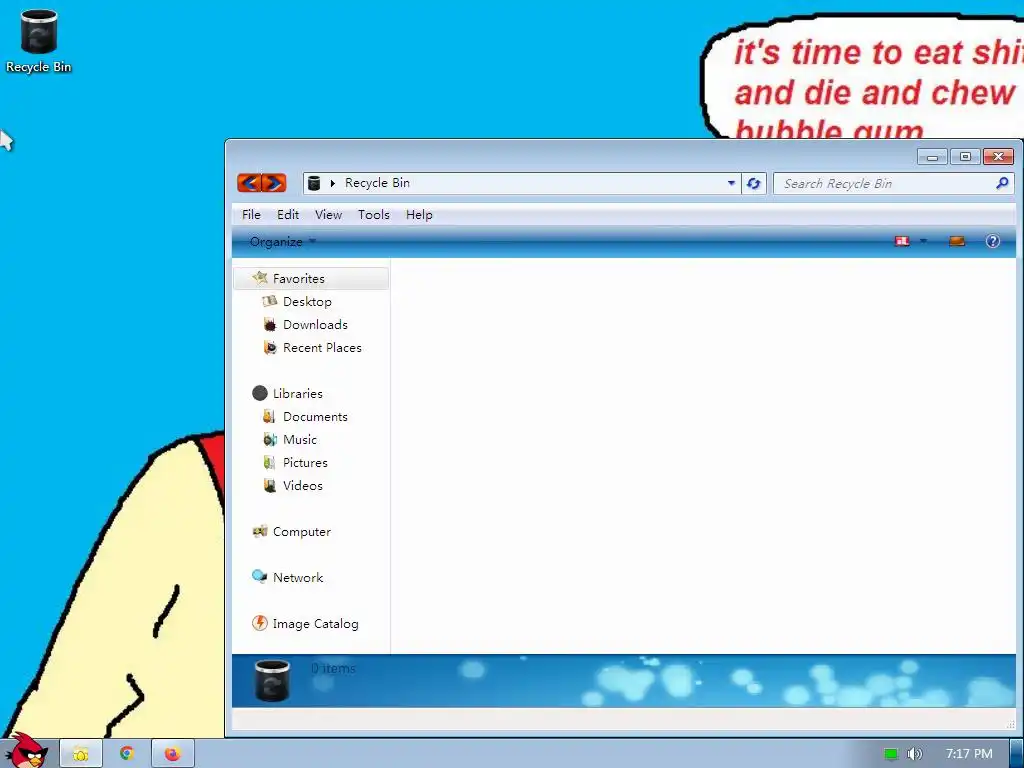Click the Desktop folder icon in sidebar
The image size is (1024, 768).
tap(270, 301)
